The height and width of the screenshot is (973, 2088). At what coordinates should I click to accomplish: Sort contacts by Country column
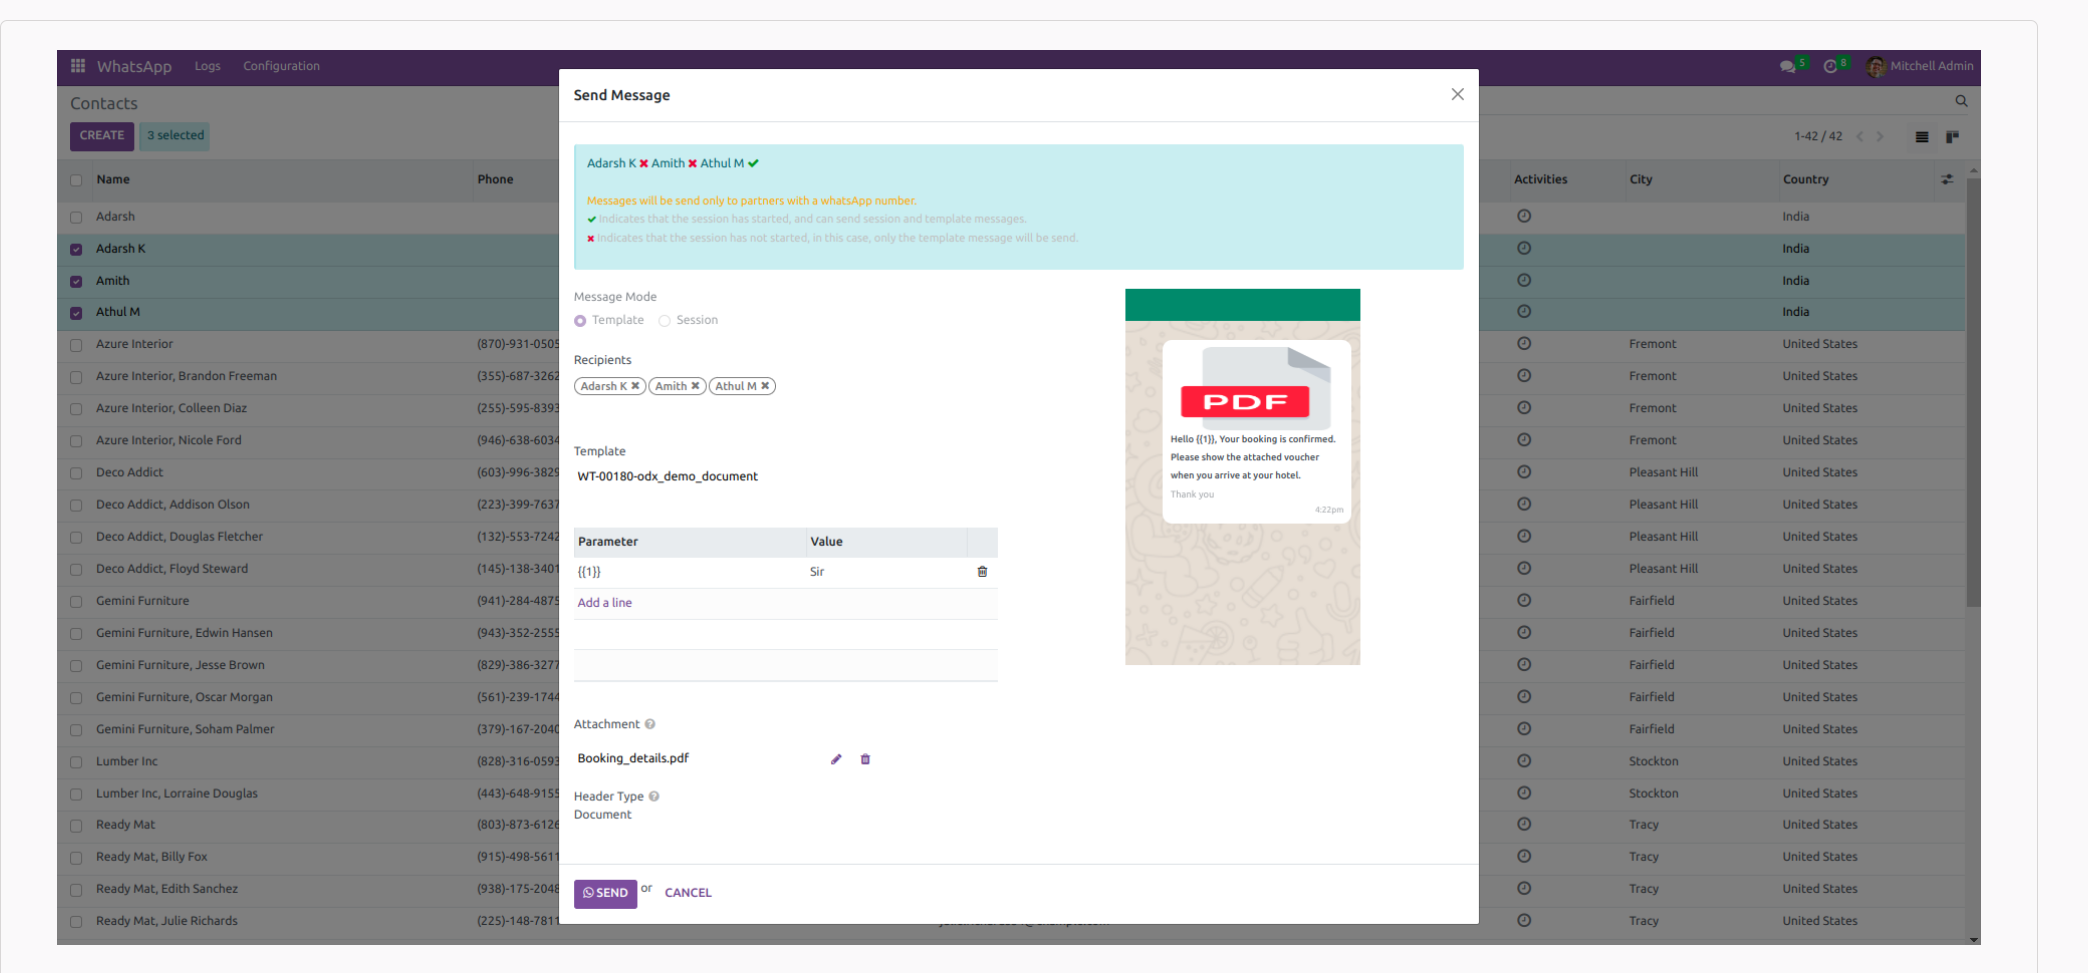point(1805,180)
